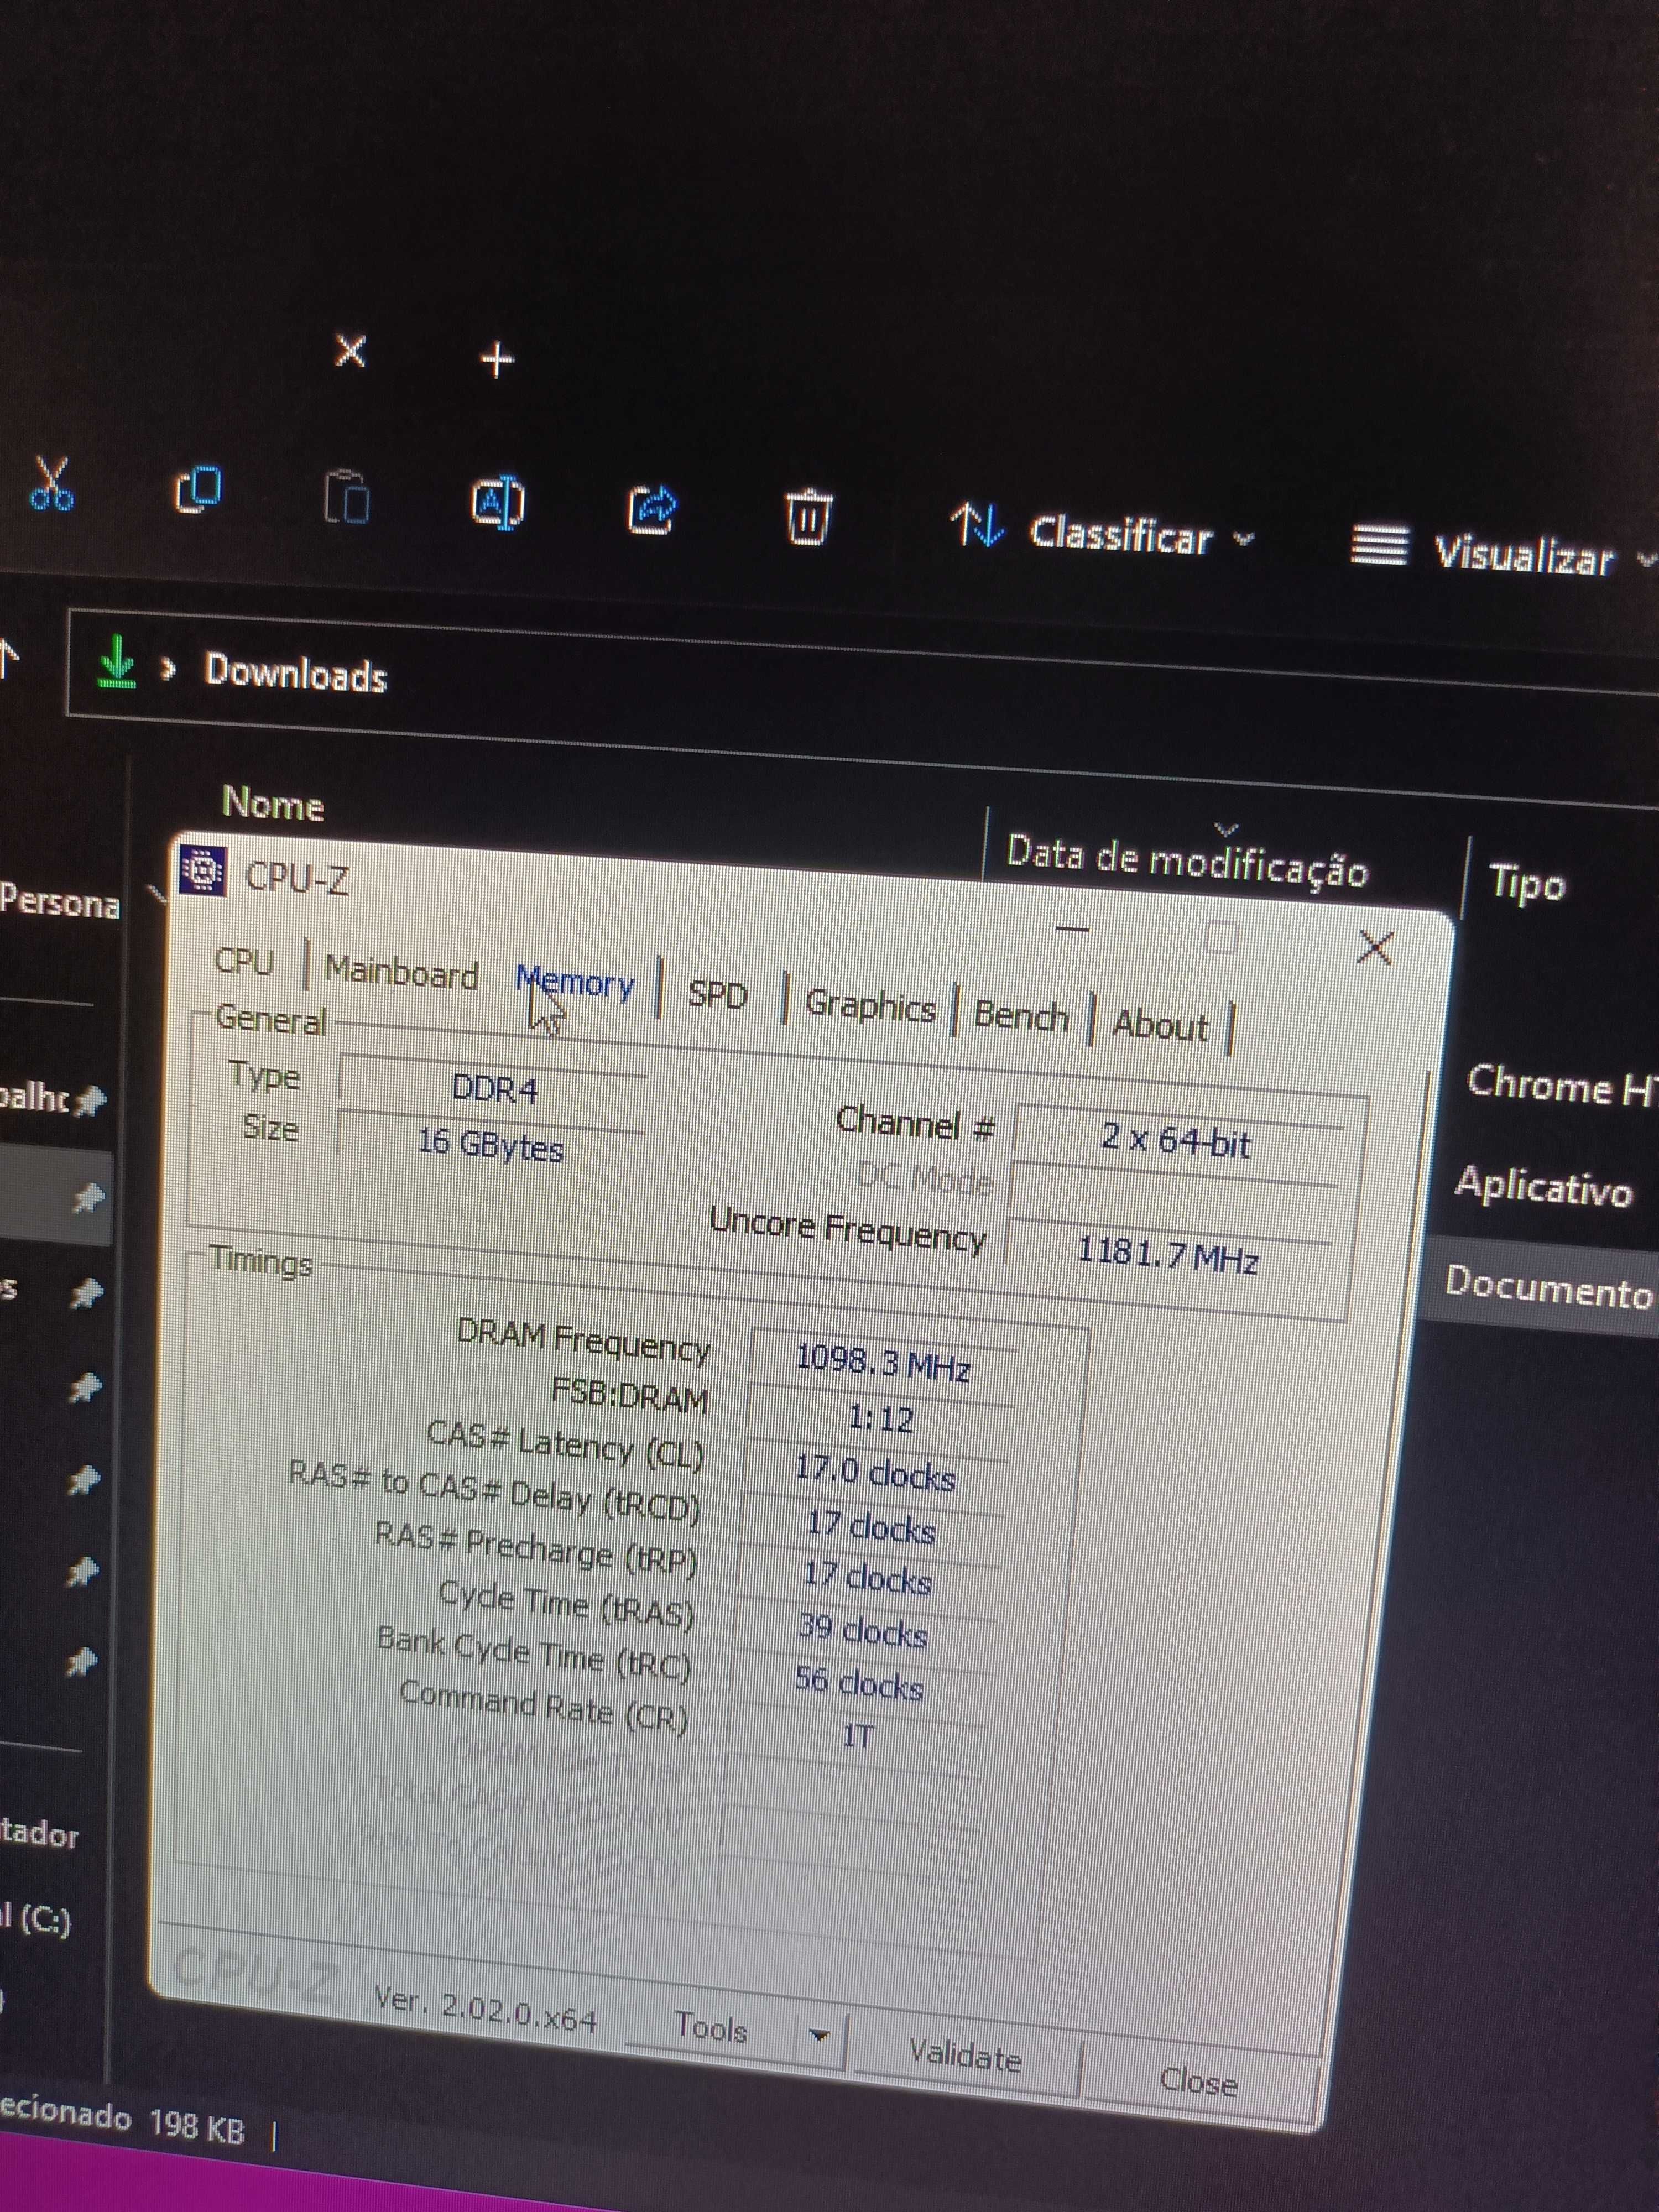The height and width of the screenshot is (2212, 1659).
Task: Click the Validate button in CPU-Z
Action: (965, 2056)
